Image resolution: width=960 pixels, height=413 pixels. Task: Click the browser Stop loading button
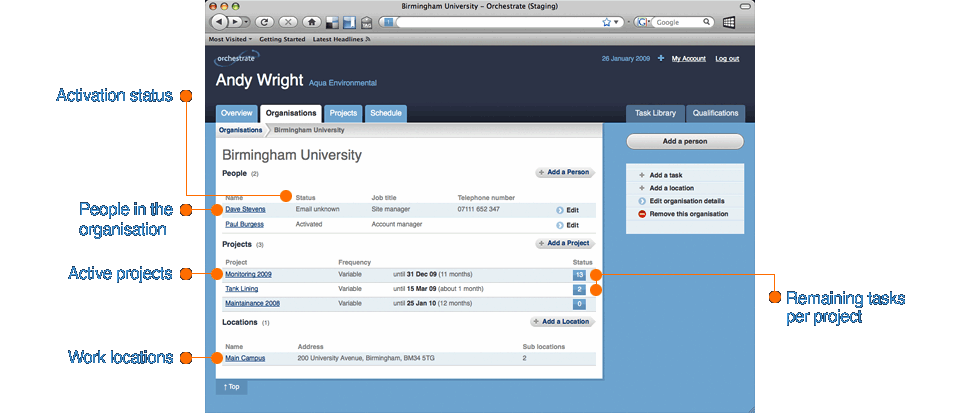click(288, 21)
